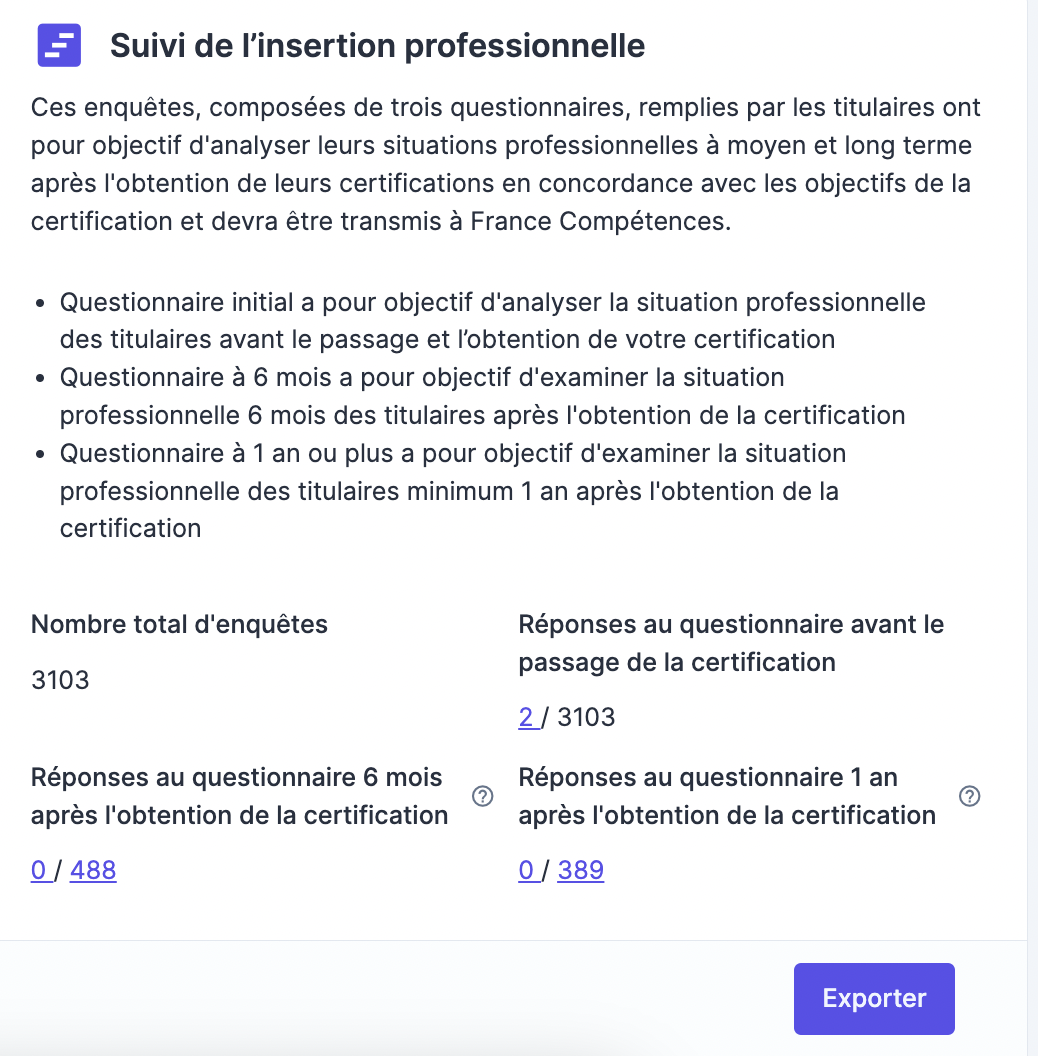Image resolution: width=1038 pixels, height=1056 pixels.
Task: Select the "Questionnaire à 1 an ou plus" bullet
Action: point(452,490)
